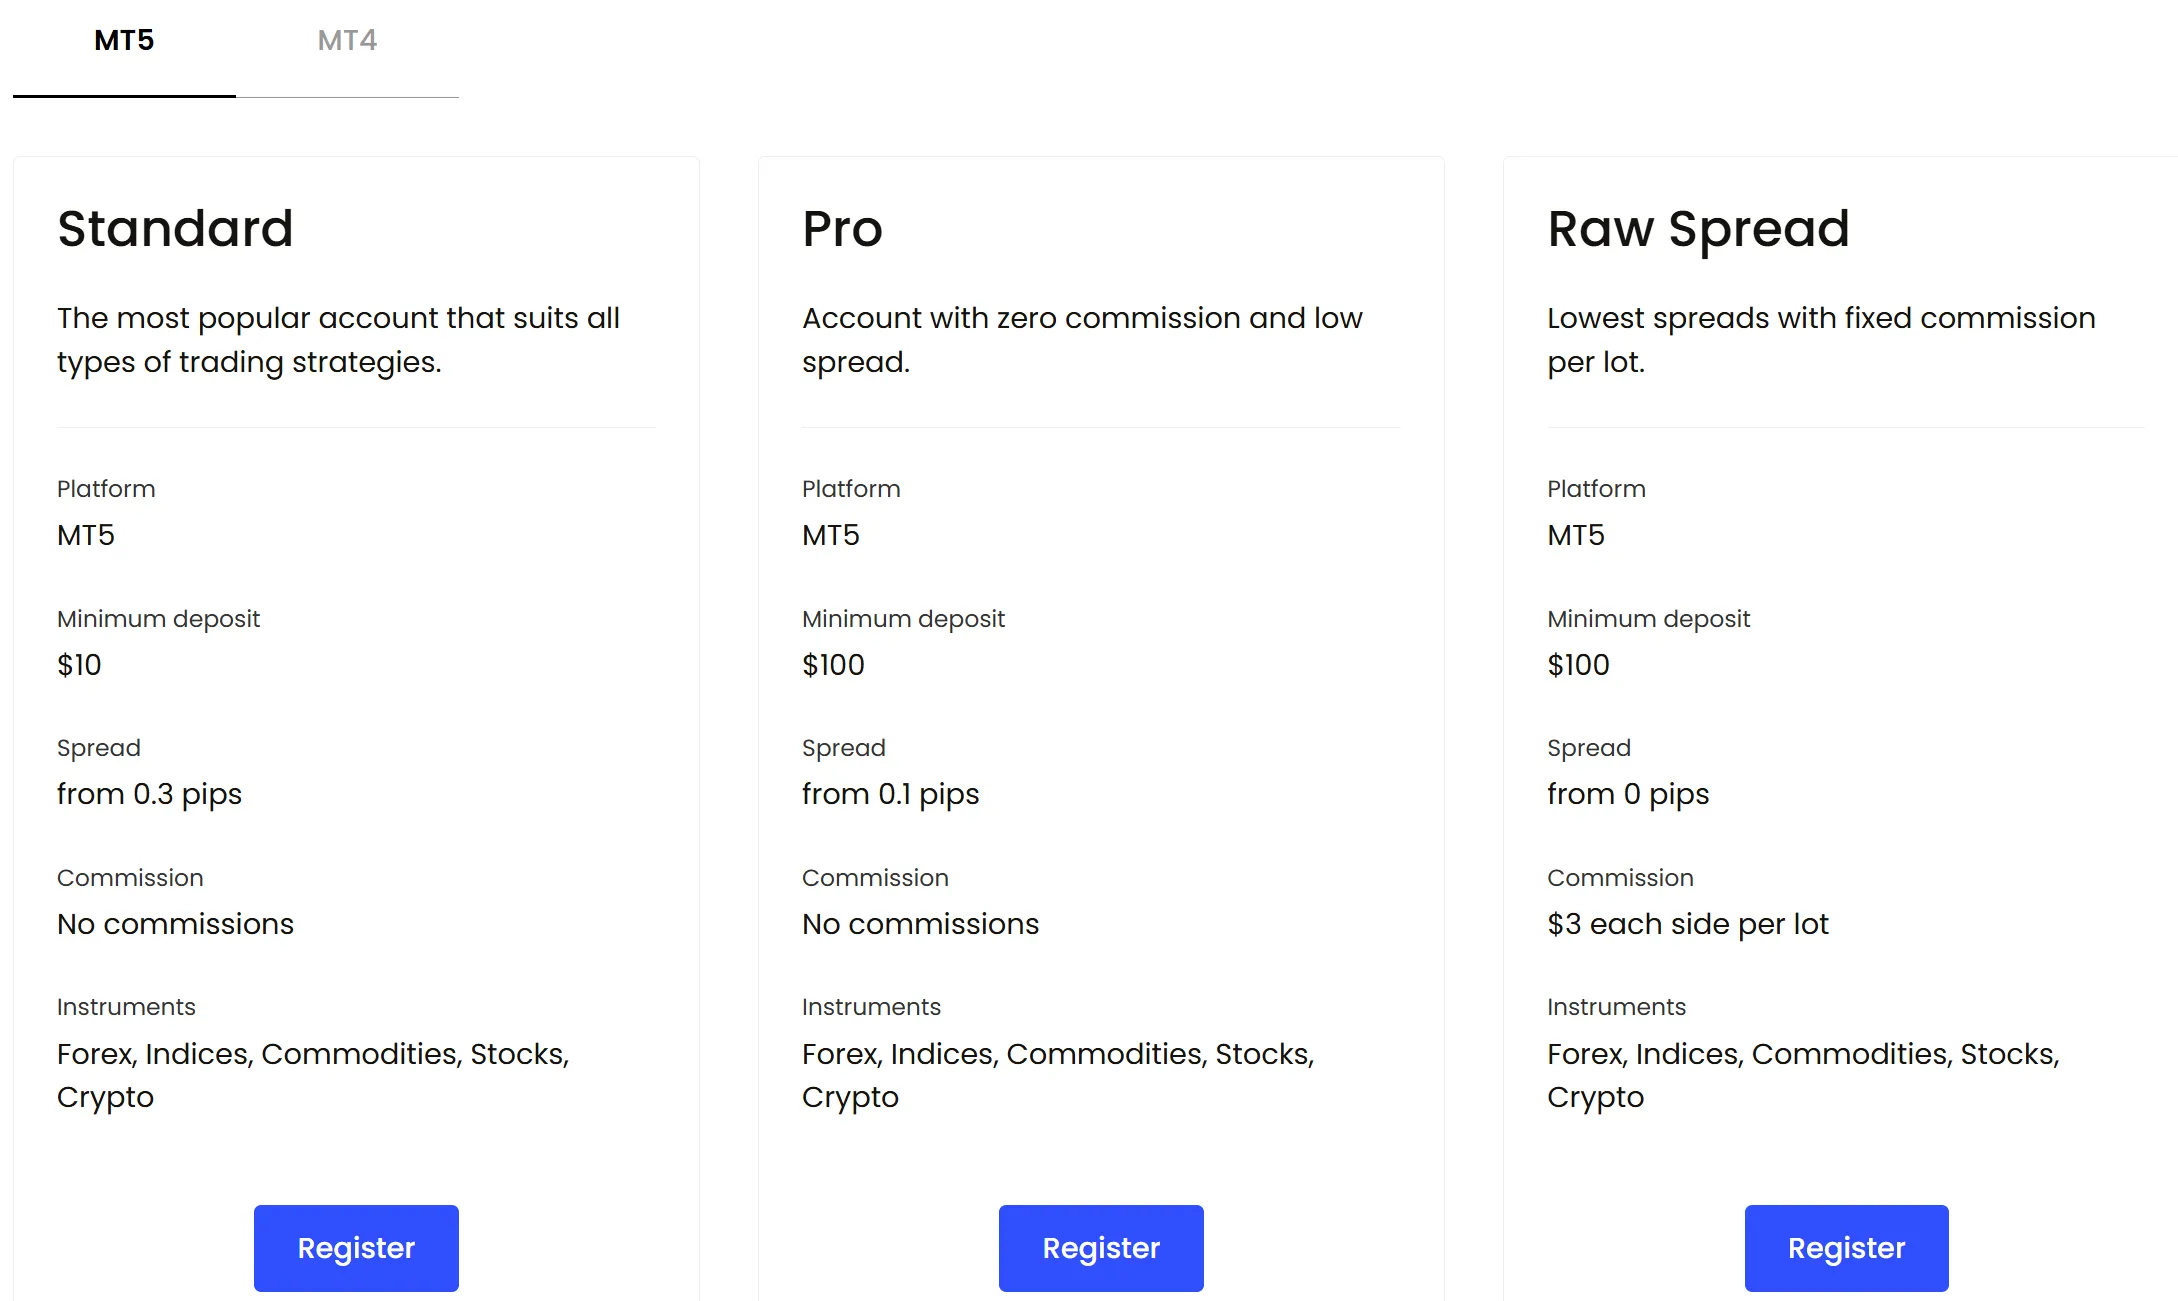Click the Standard $10 minimum deposit value
The width and height of the screenshot is (2178, 1301).
pos(79,665)
